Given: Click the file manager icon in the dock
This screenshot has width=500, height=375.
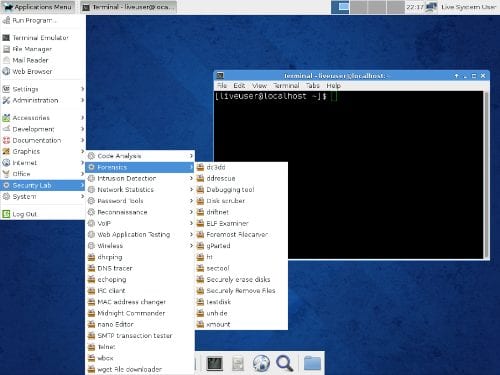Looking at the screenshot, I should pos(238,363).
